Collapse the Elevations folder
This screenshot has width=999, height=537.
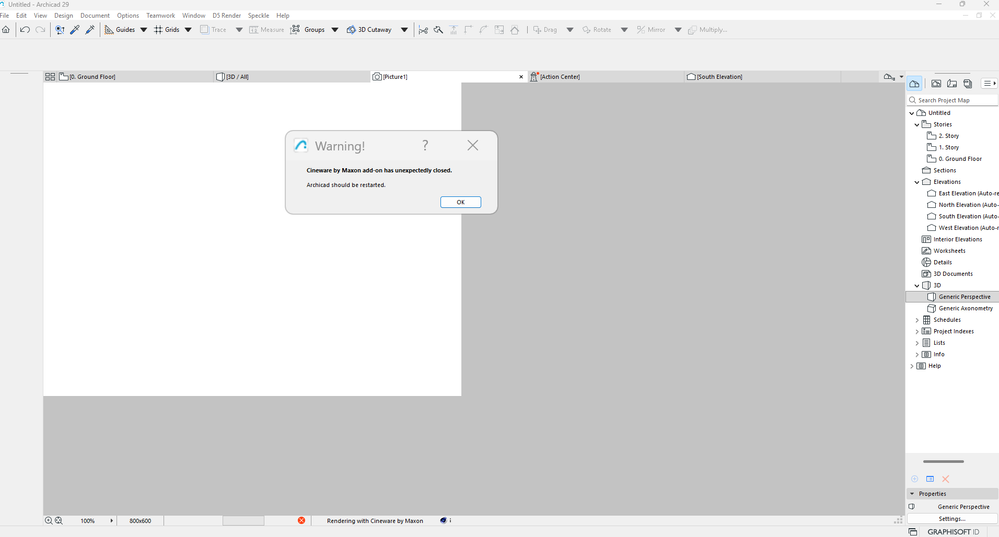[917, 182]
